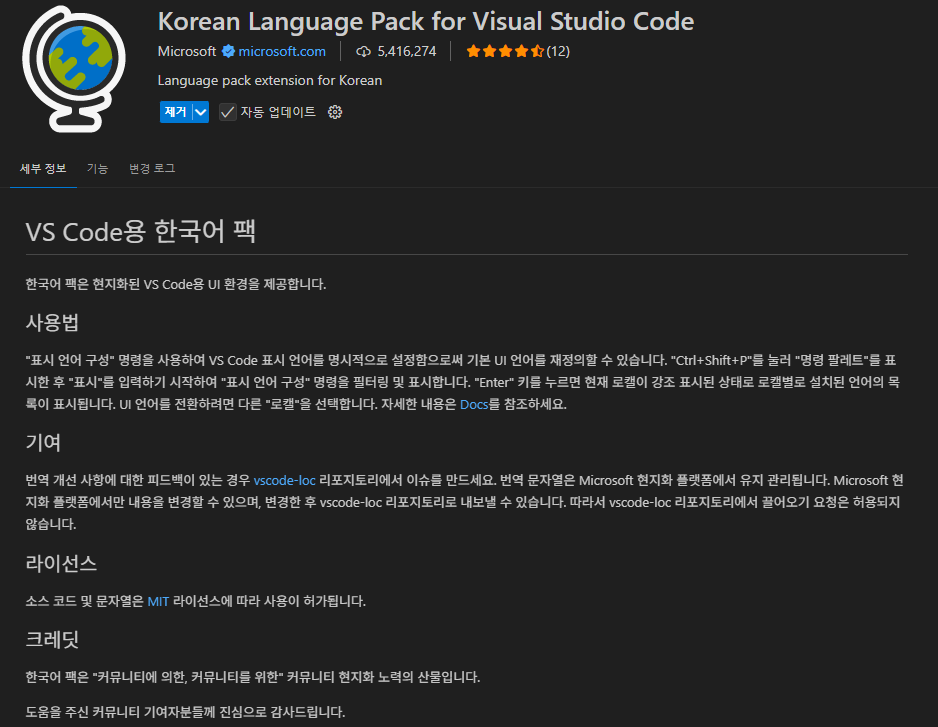Click the 기여 section heading

pyautogui.click(x=43, y=443)
